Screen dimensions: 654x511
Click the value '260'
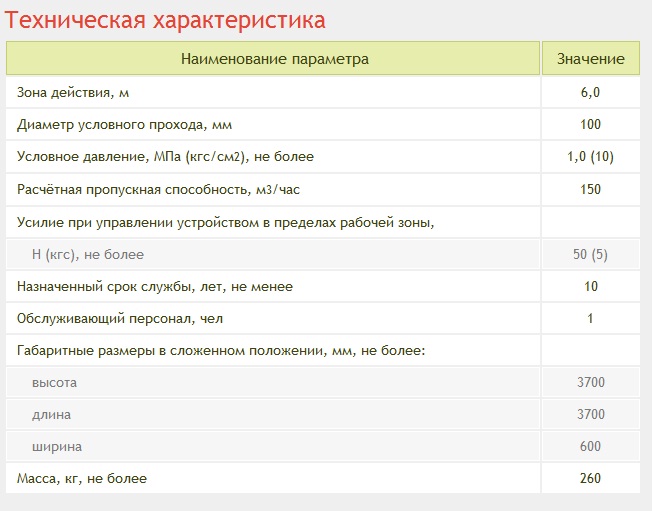click(590, 478)
